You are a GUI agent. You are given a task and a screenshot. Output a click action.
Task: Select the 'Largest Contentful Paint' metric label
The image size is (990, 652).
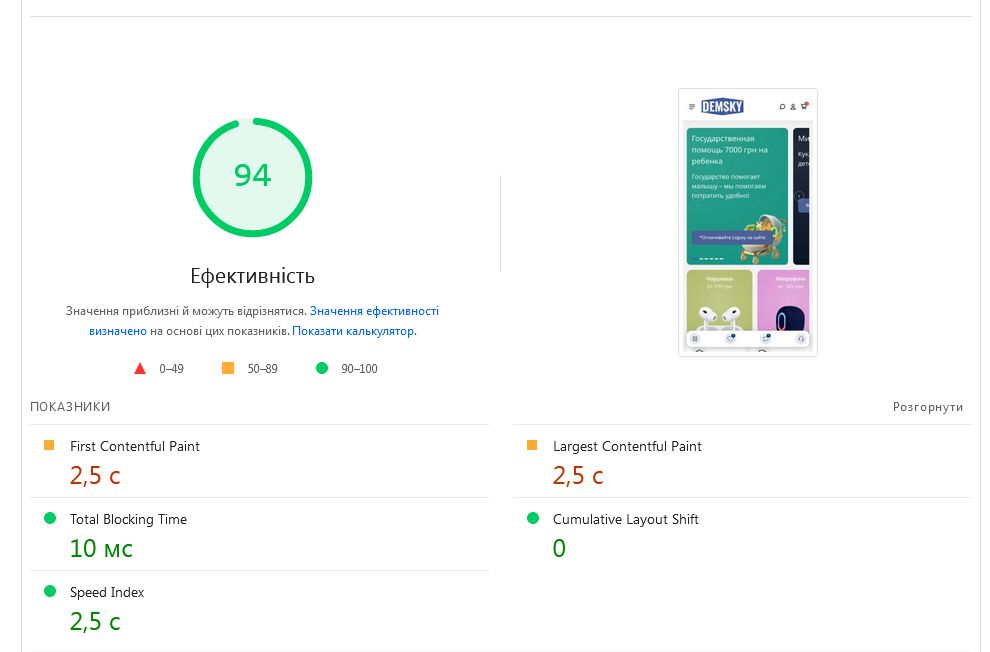tap(627, 446)
